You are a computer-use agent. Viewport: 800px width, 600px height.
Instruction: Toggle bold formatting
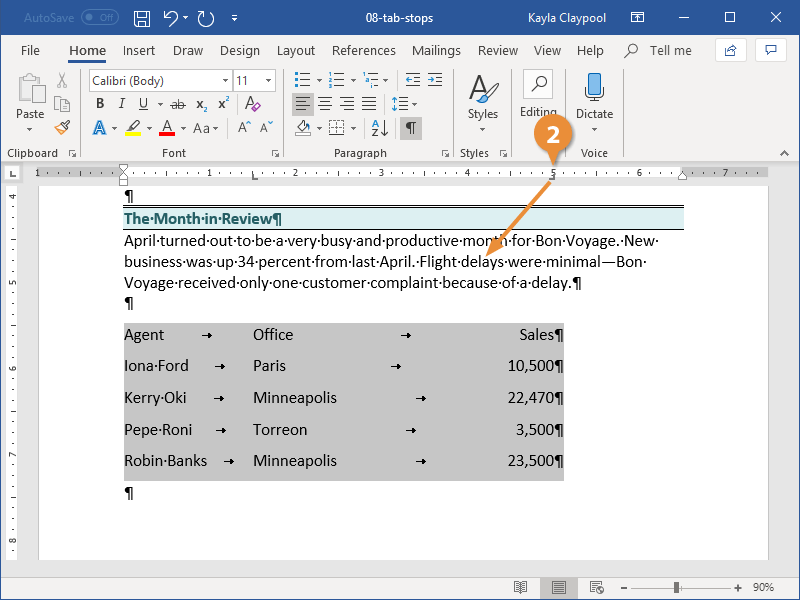click(x=99, y=104)
